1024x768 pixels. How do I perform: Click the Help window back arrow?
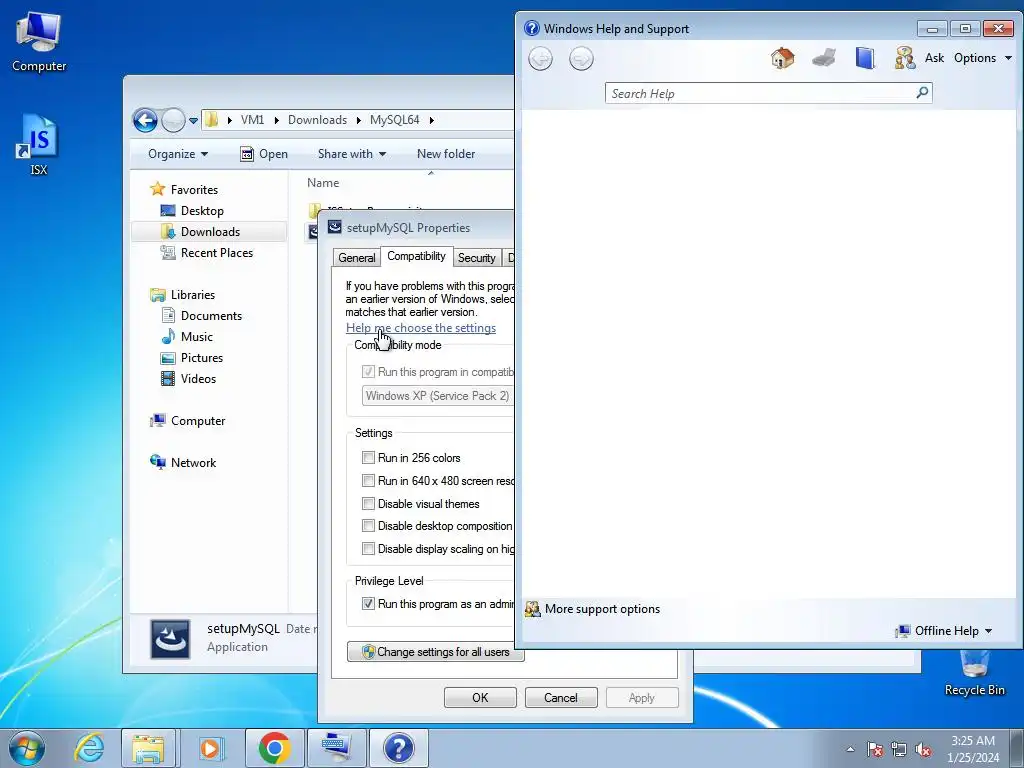[x=540, y=59]
